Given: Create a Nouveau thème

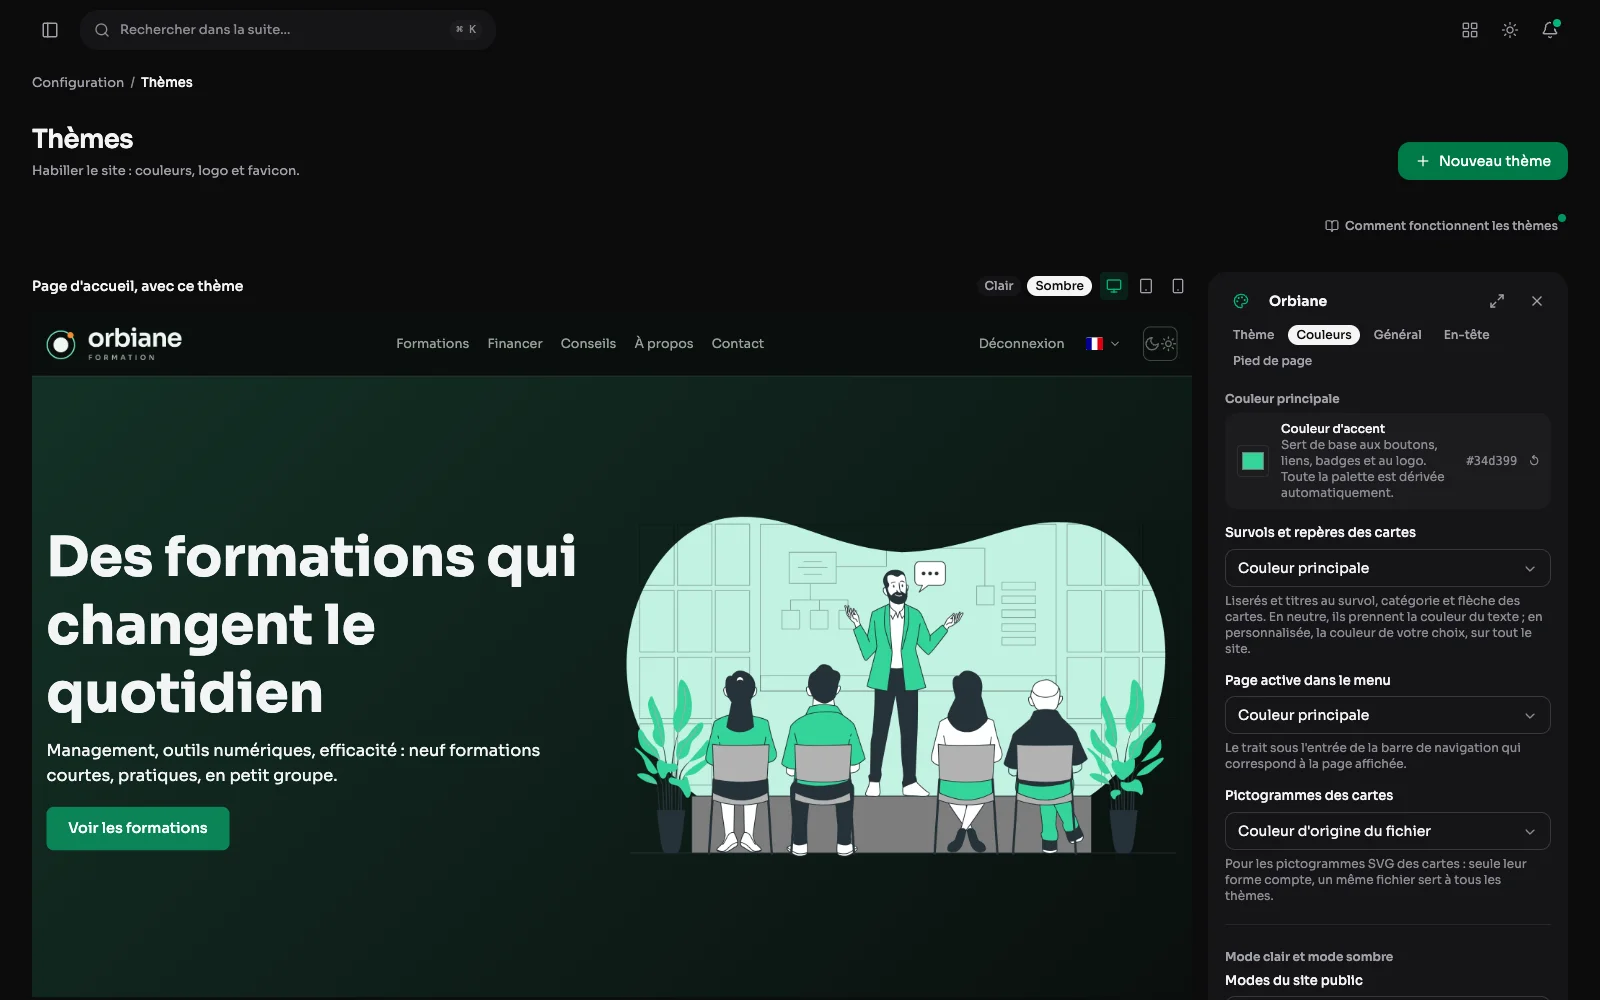Looking at the screenshot, I should [1482, 161].
